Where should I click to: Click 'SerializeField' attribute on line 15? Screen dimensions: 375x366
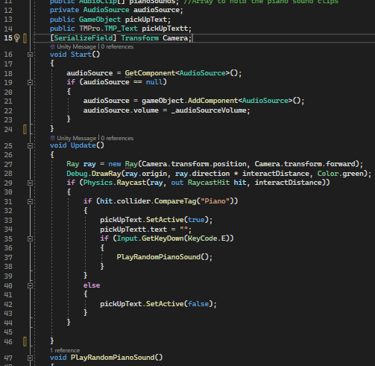click(x=83, y=38)
